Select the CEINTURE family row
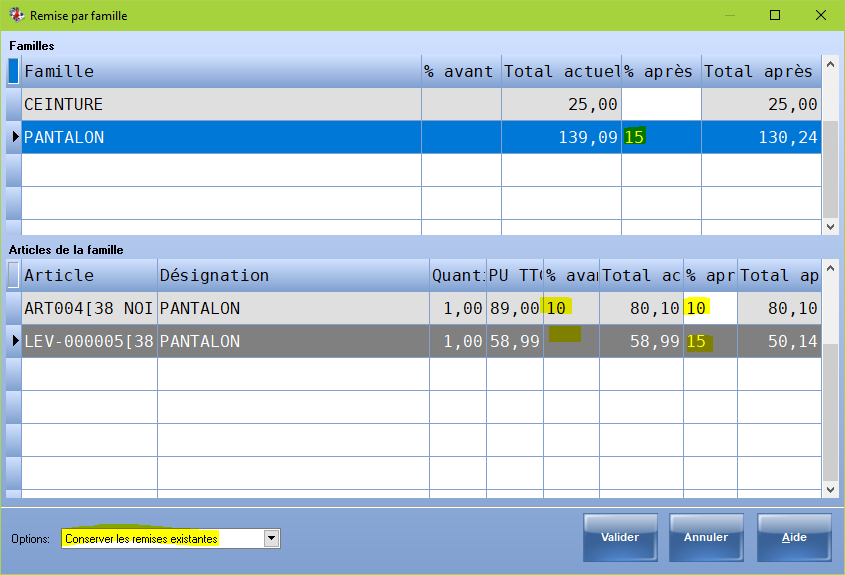Screen dimensions: 845x575 coord(220,104)
